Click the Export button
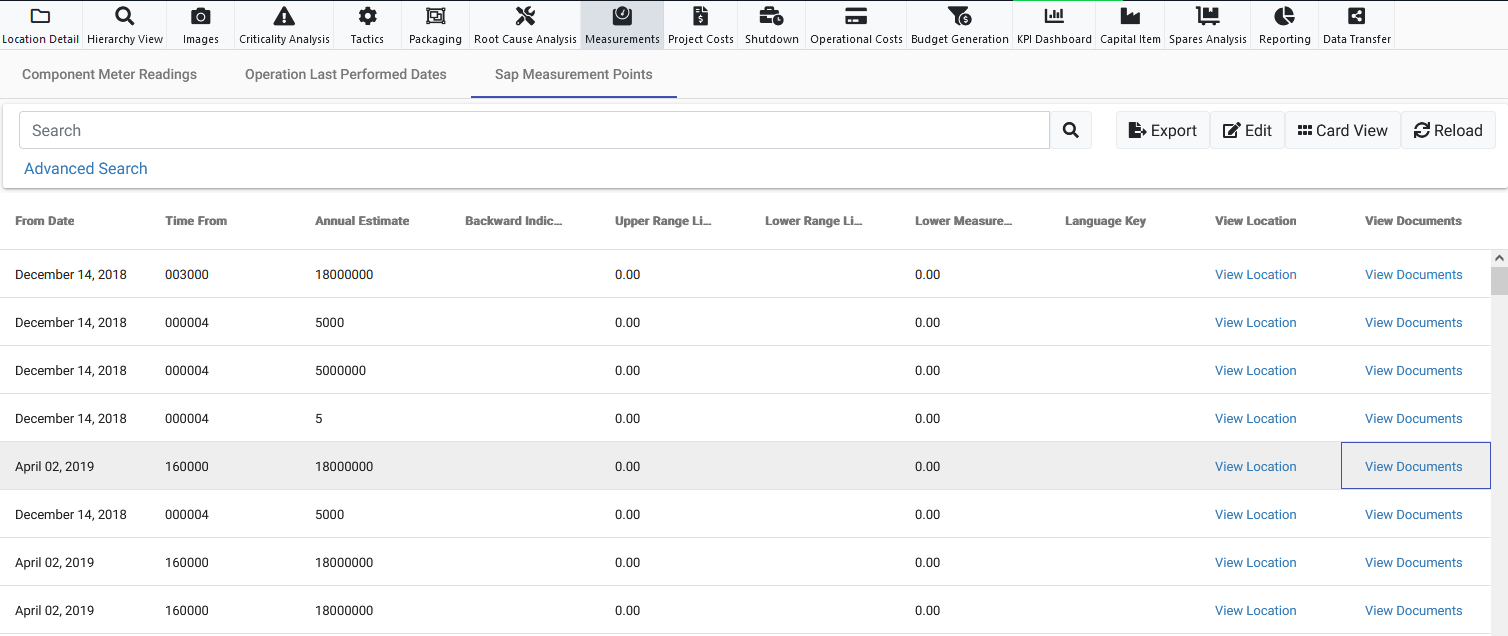Image resolution: width=1508 pixels, height=636 pixels. pos(1163,130)
